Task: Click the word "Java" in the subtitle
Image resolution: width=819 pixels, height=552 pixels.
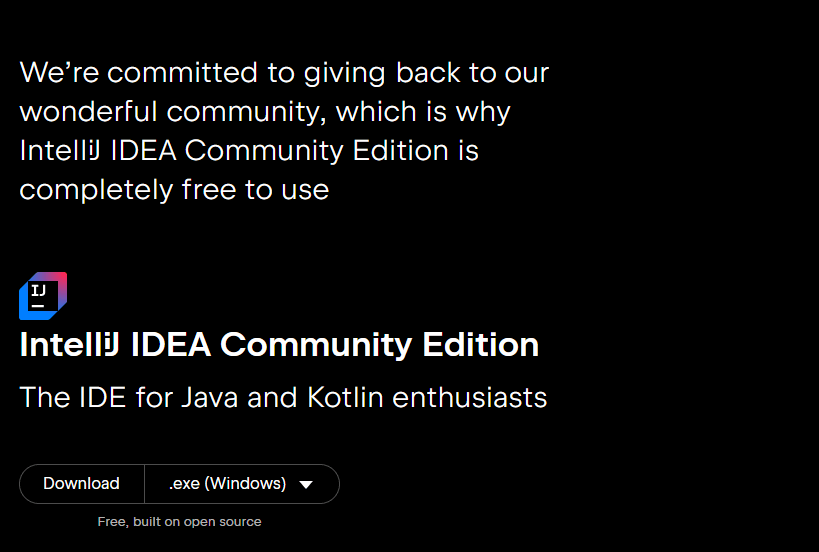Action: point(209,398)
